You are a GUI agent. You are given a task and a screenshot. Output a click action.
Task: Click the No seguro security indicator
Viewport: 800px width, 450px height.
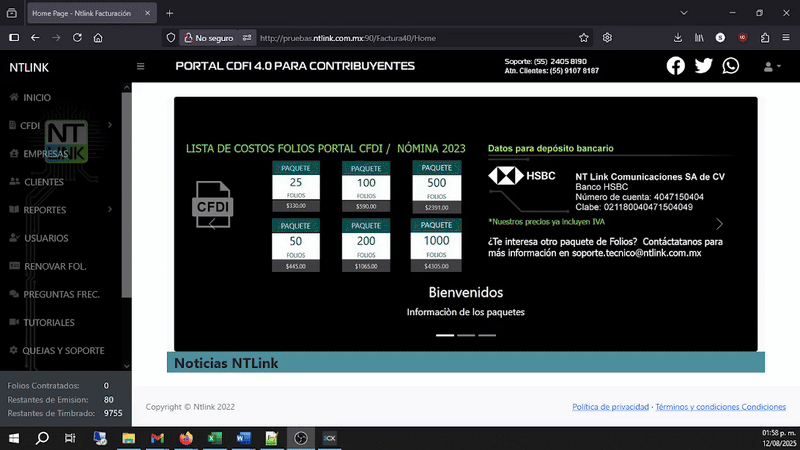tap(208, 38)
